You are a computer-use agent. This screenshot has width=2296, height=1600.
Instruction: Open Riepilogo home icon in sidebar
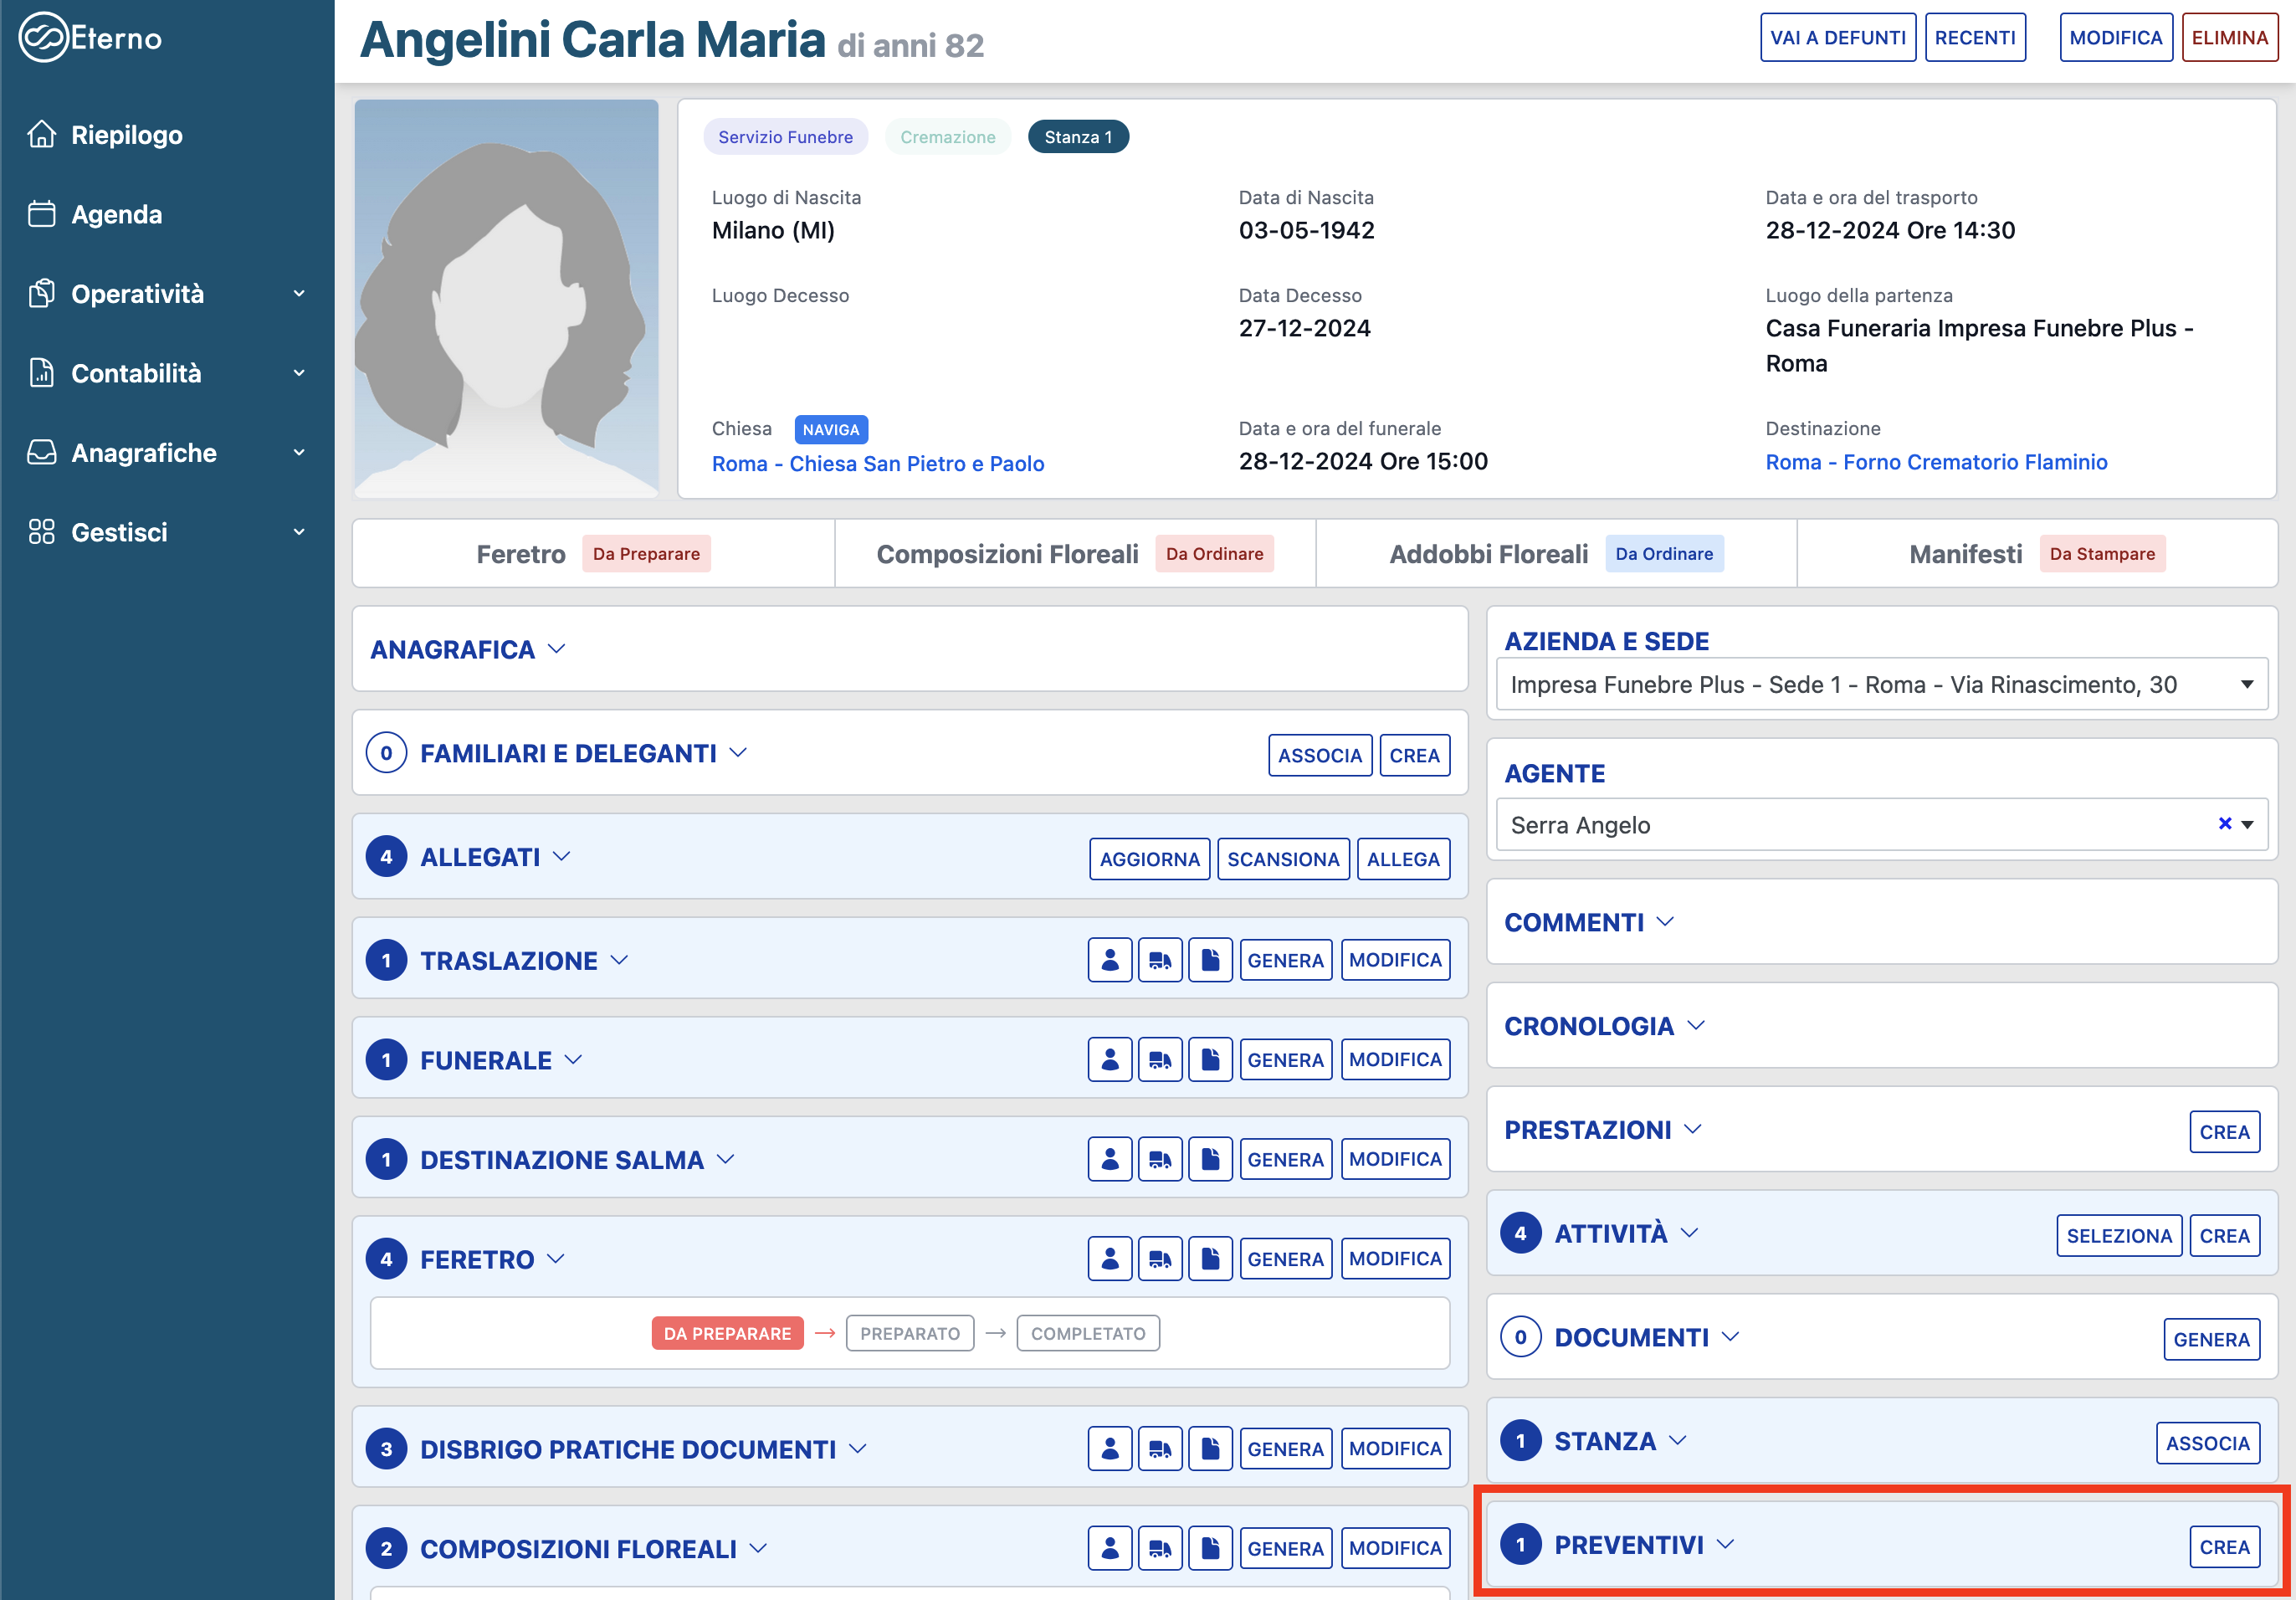point(42,135)
